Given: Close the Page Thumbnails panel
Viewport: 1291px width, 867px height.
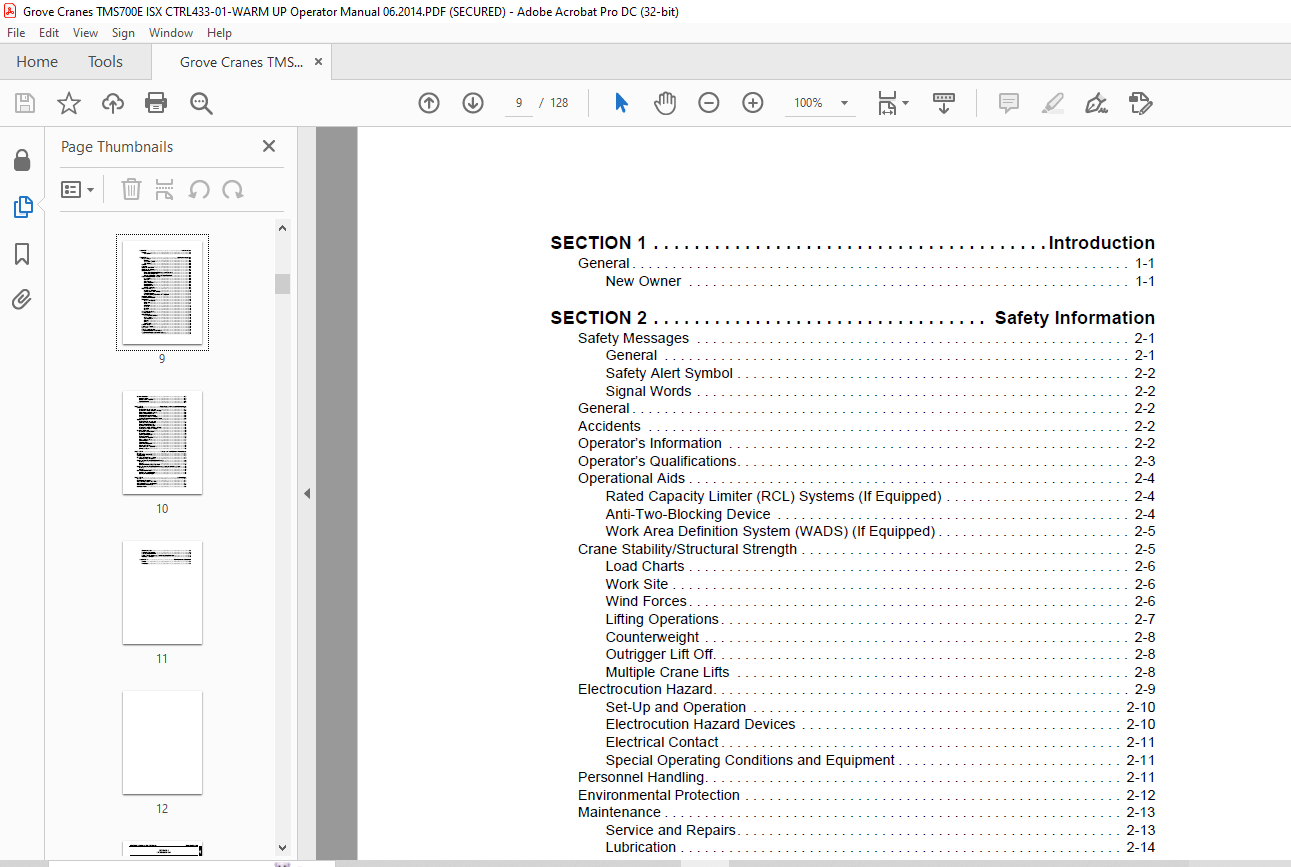Looking at the screenshot, I should pos(269,146).
